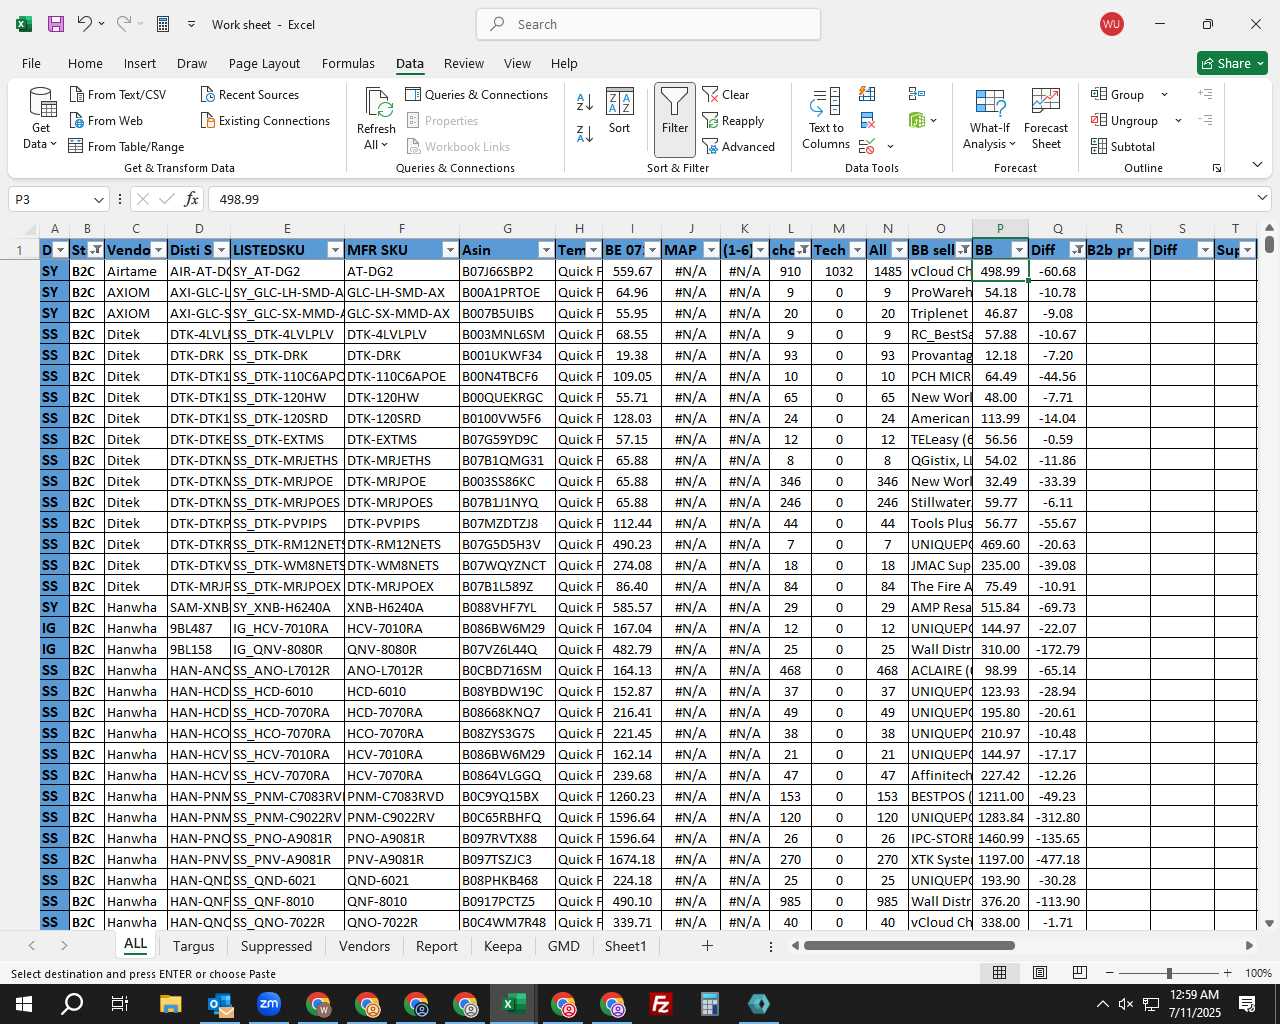Viewport: 1280px width, 1024px height.
Task: Click the Data Model icon
Action: click(916, 120)
